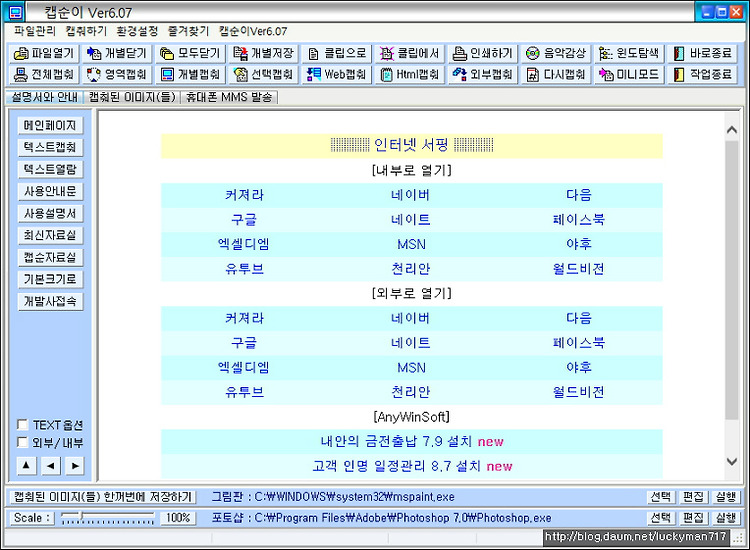750x550 pixels.
Task: Start 선택캡춰 selection capture
Action: point(264,74)
